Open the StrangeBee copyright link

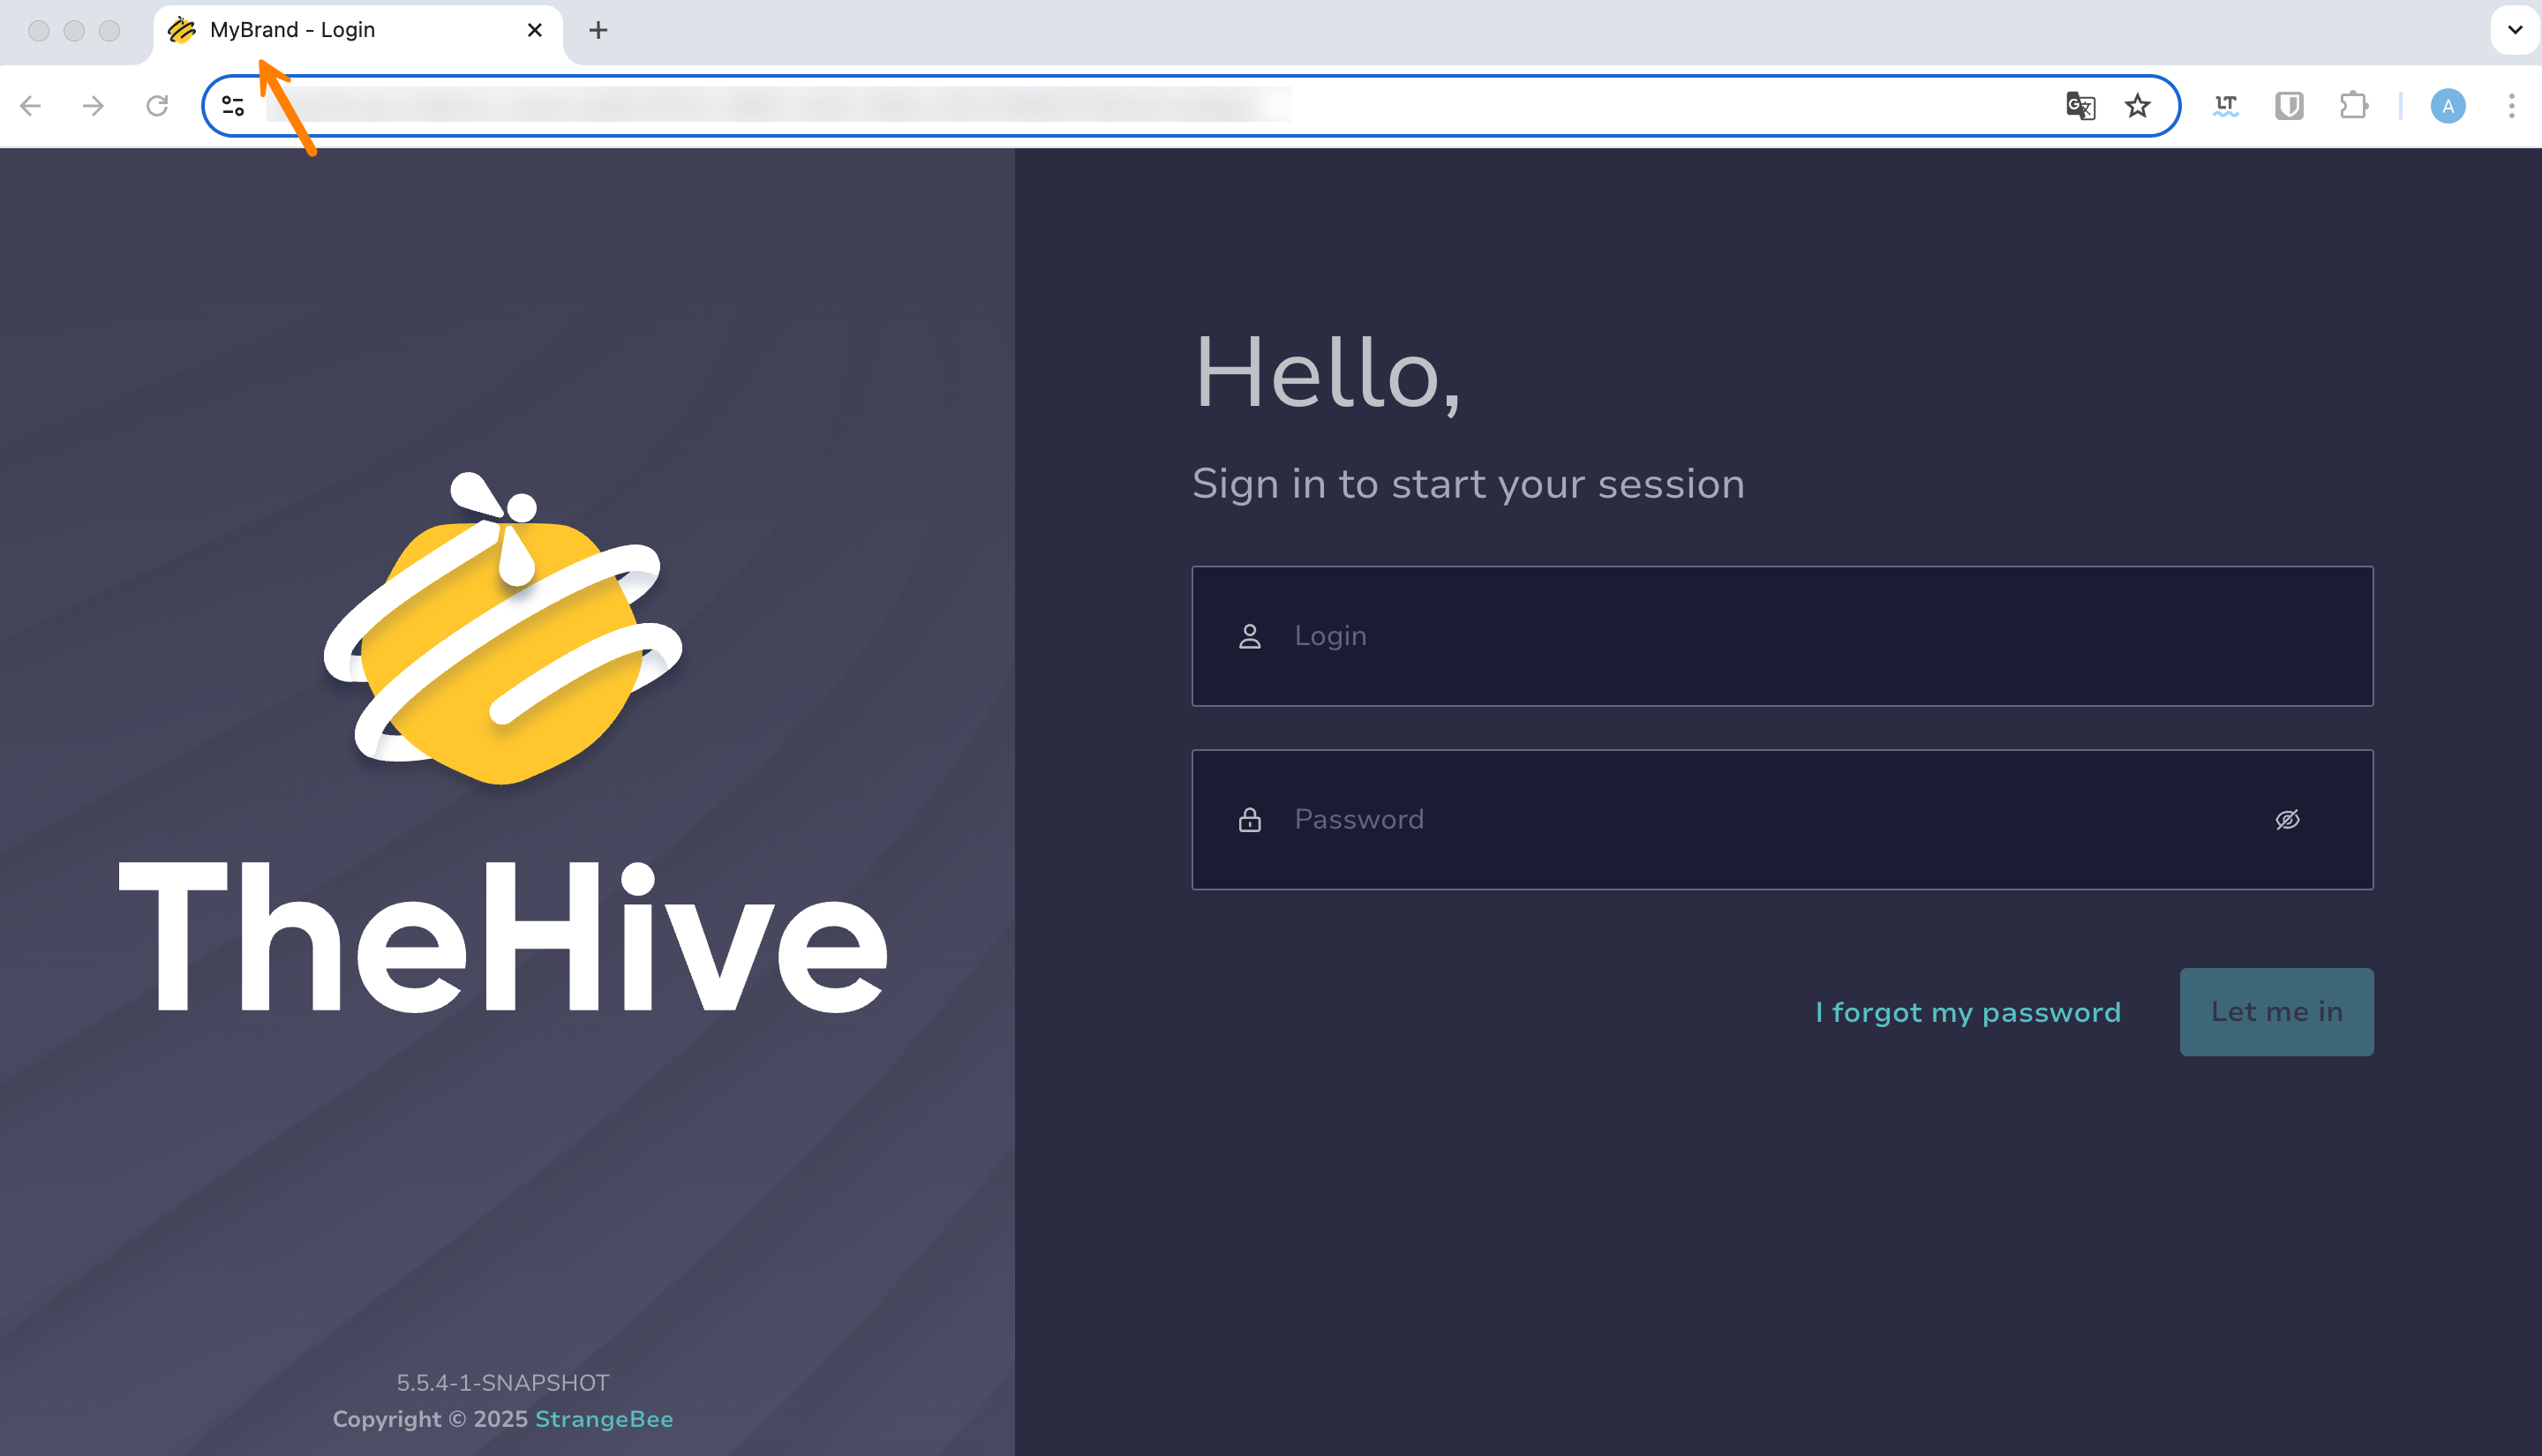pyautogui.click(x=604, y=1419)
